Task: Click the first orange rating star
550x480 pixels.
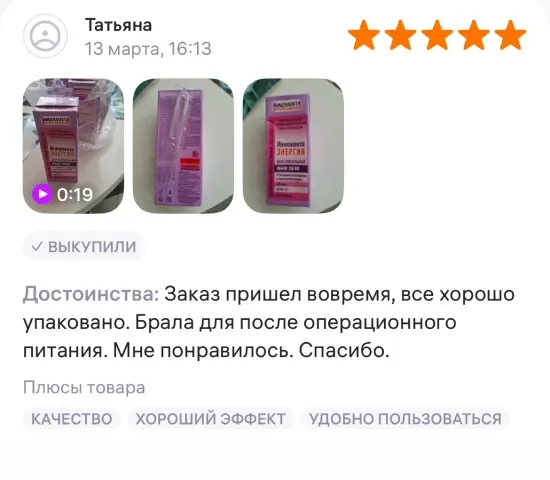Action: click(x=364, y=34)
